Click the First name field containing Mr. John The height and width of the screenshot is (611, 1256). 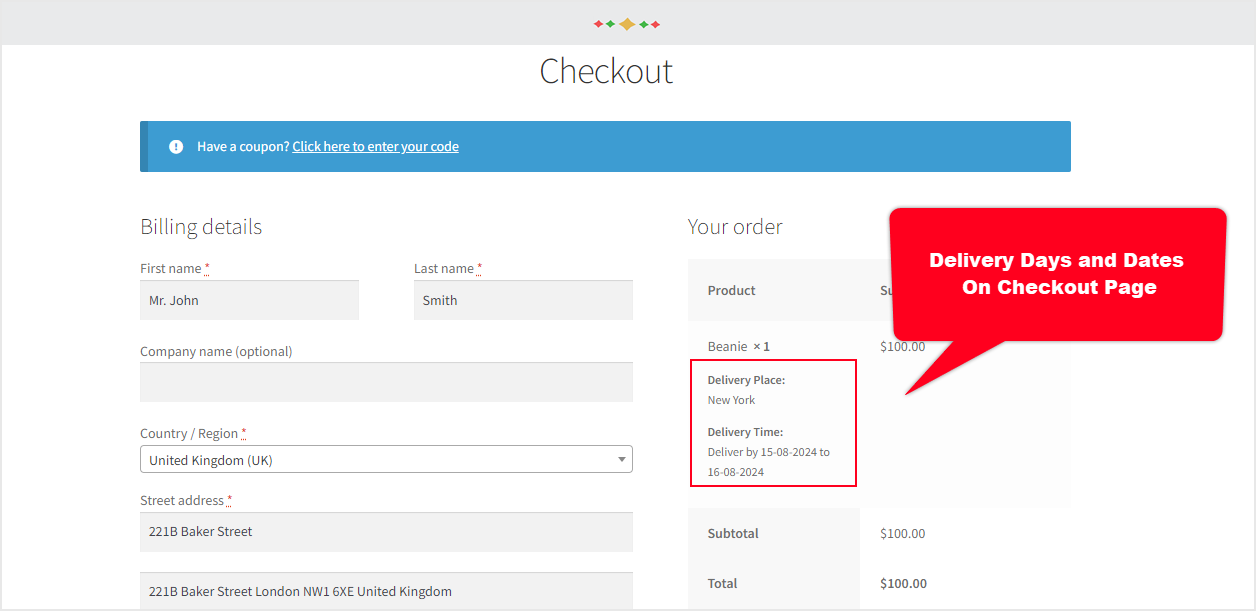(x=249, y=300)
